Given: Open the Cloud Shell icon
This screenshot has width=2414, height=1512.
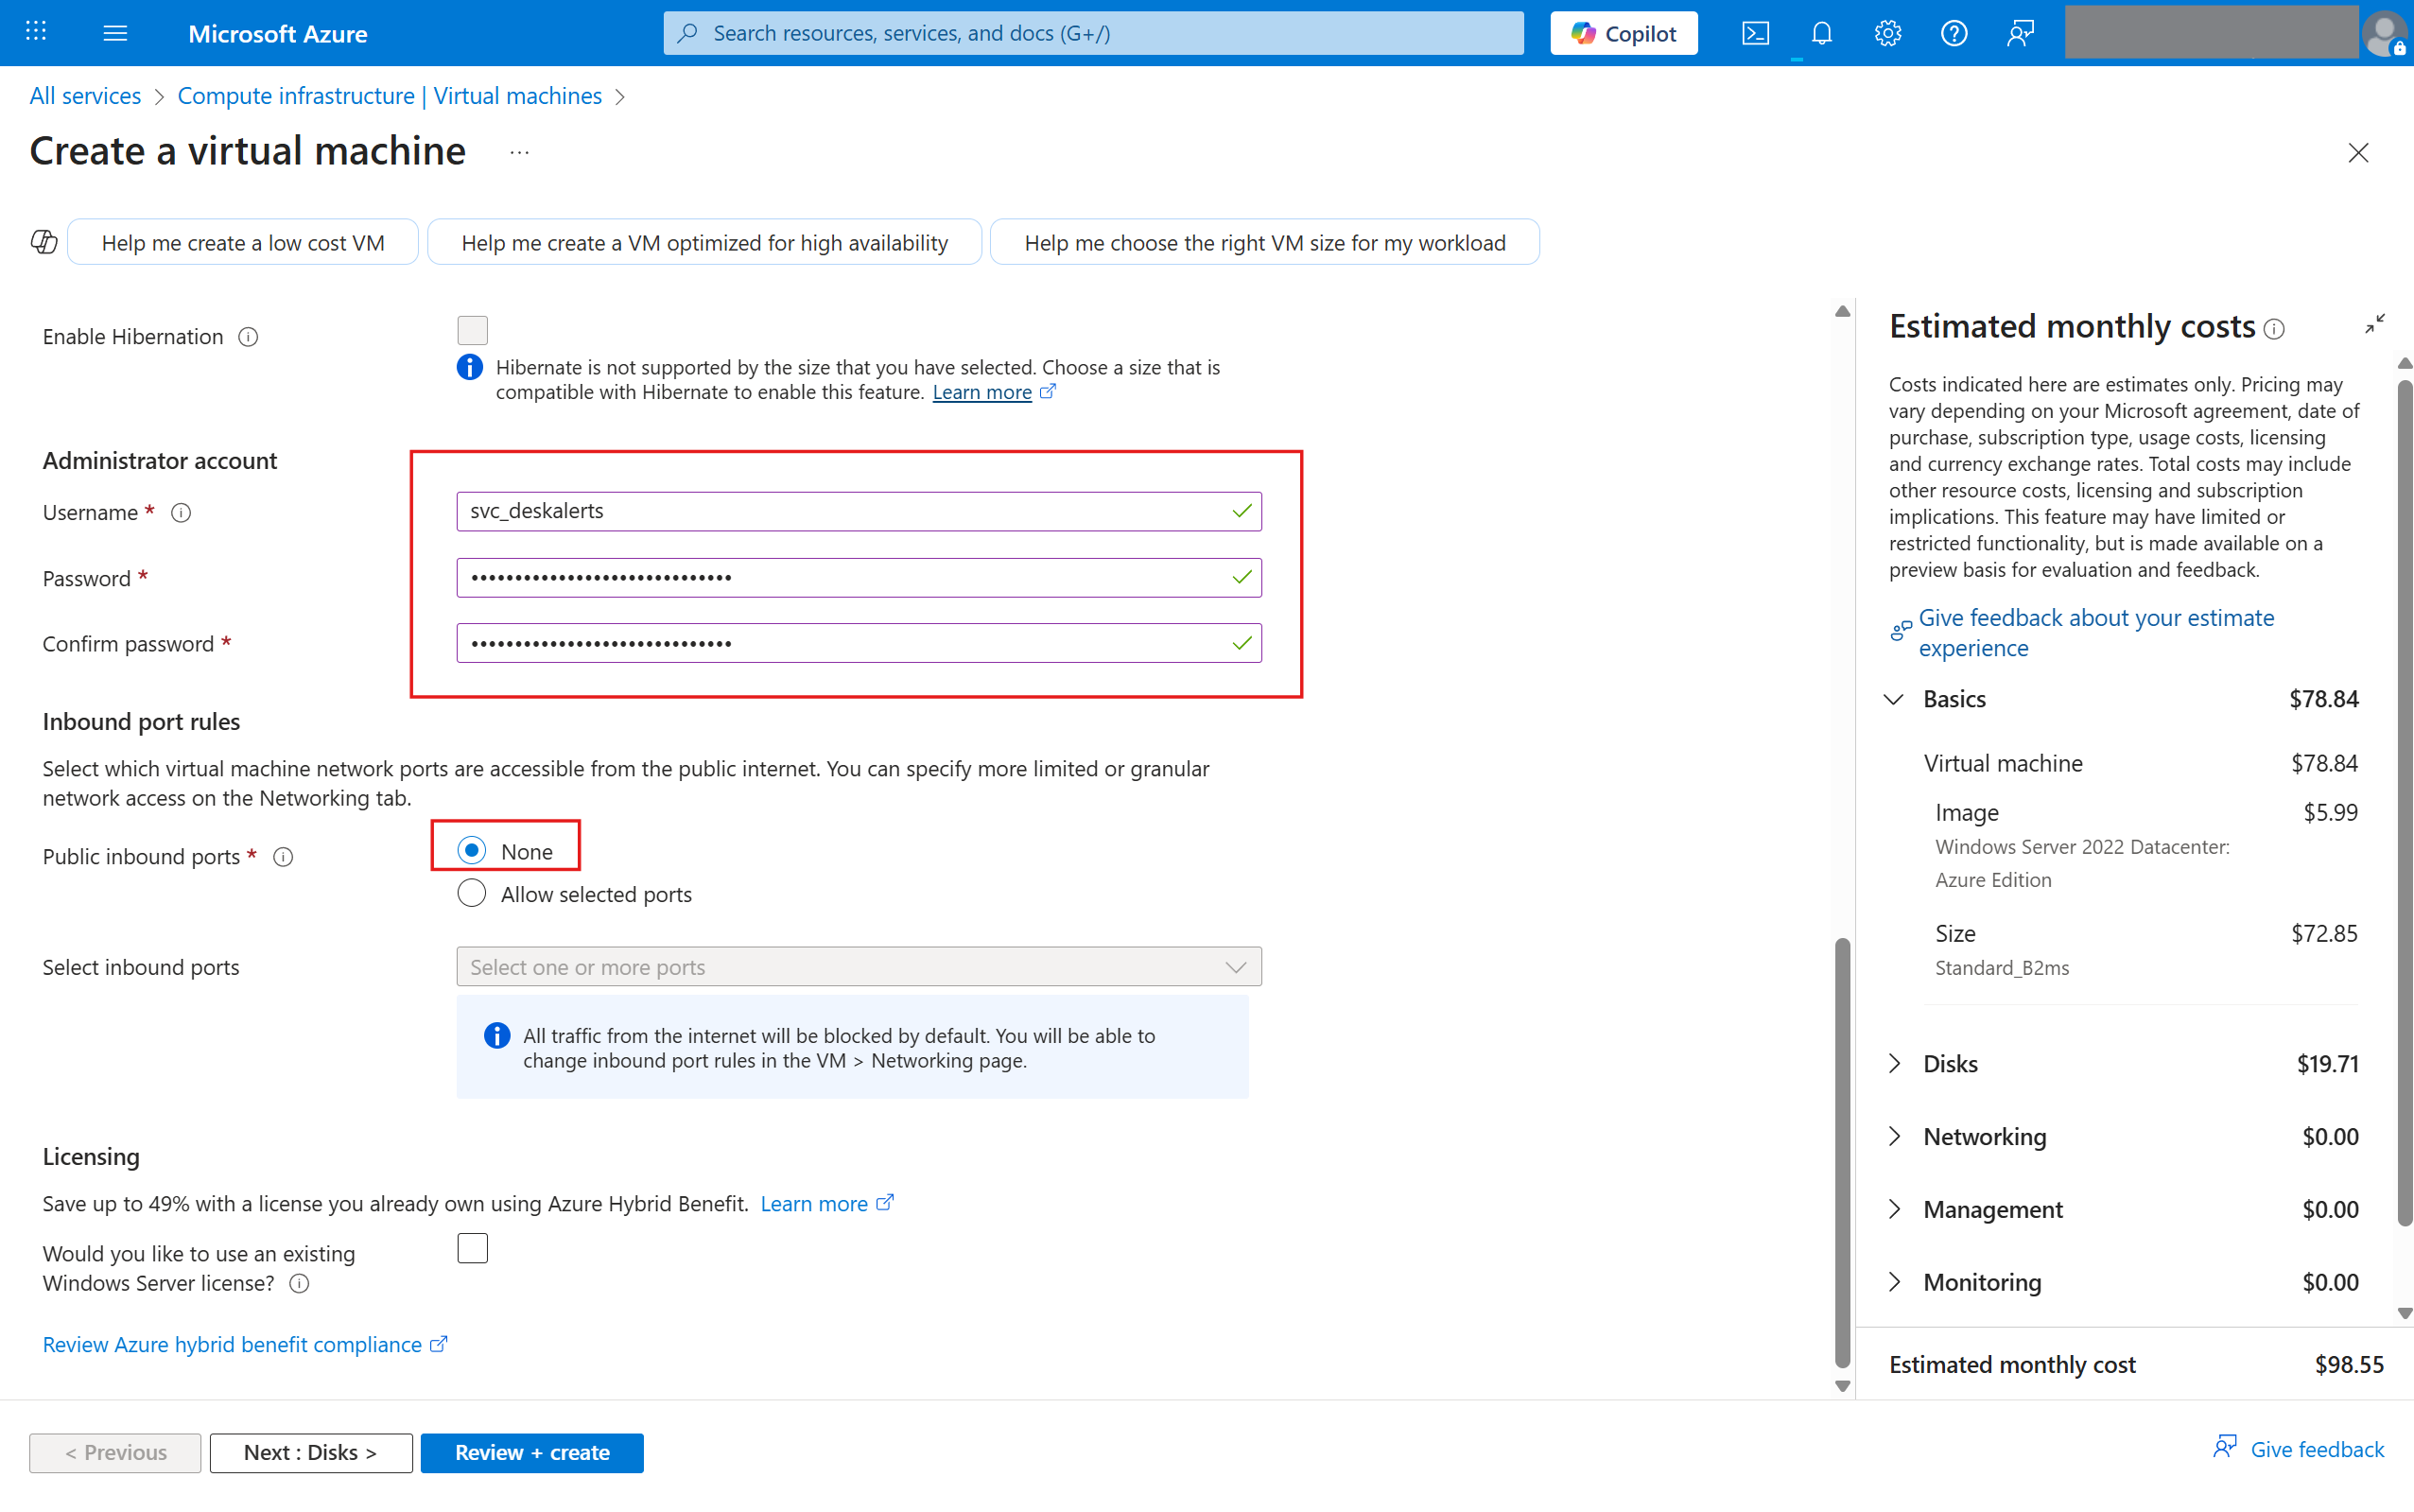Looking at the screenshot, I should [1755, 33].
